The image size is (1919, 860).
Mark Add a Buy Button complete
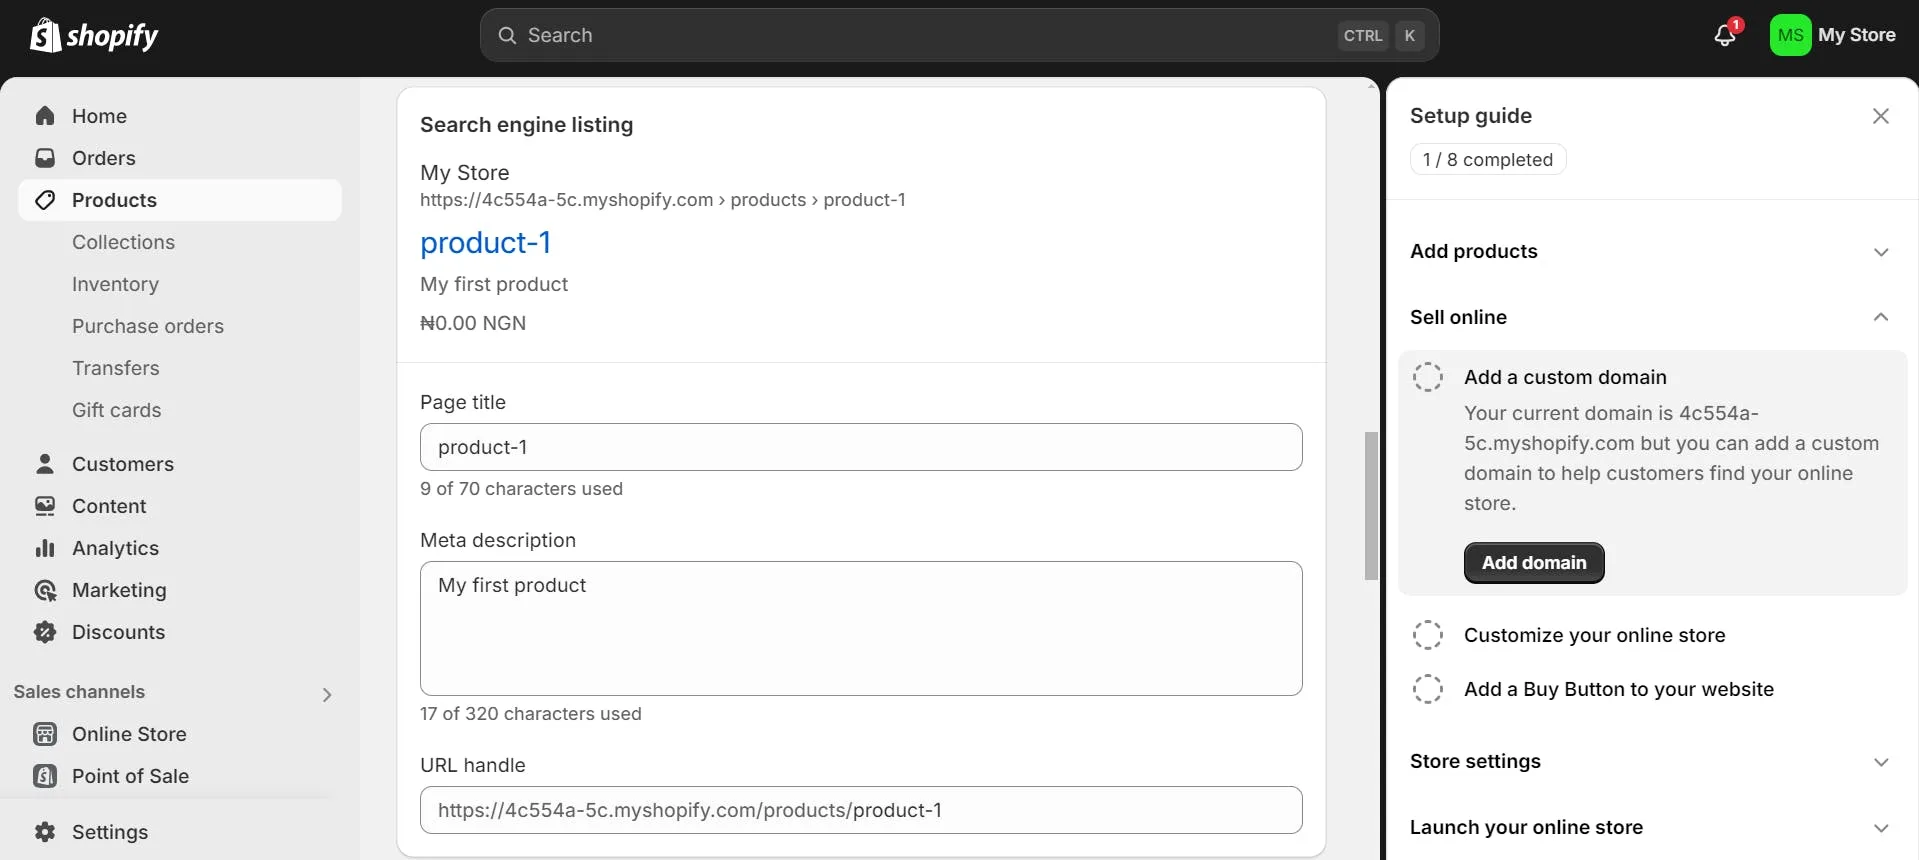pyautogui.click(x=1428, y=689)
